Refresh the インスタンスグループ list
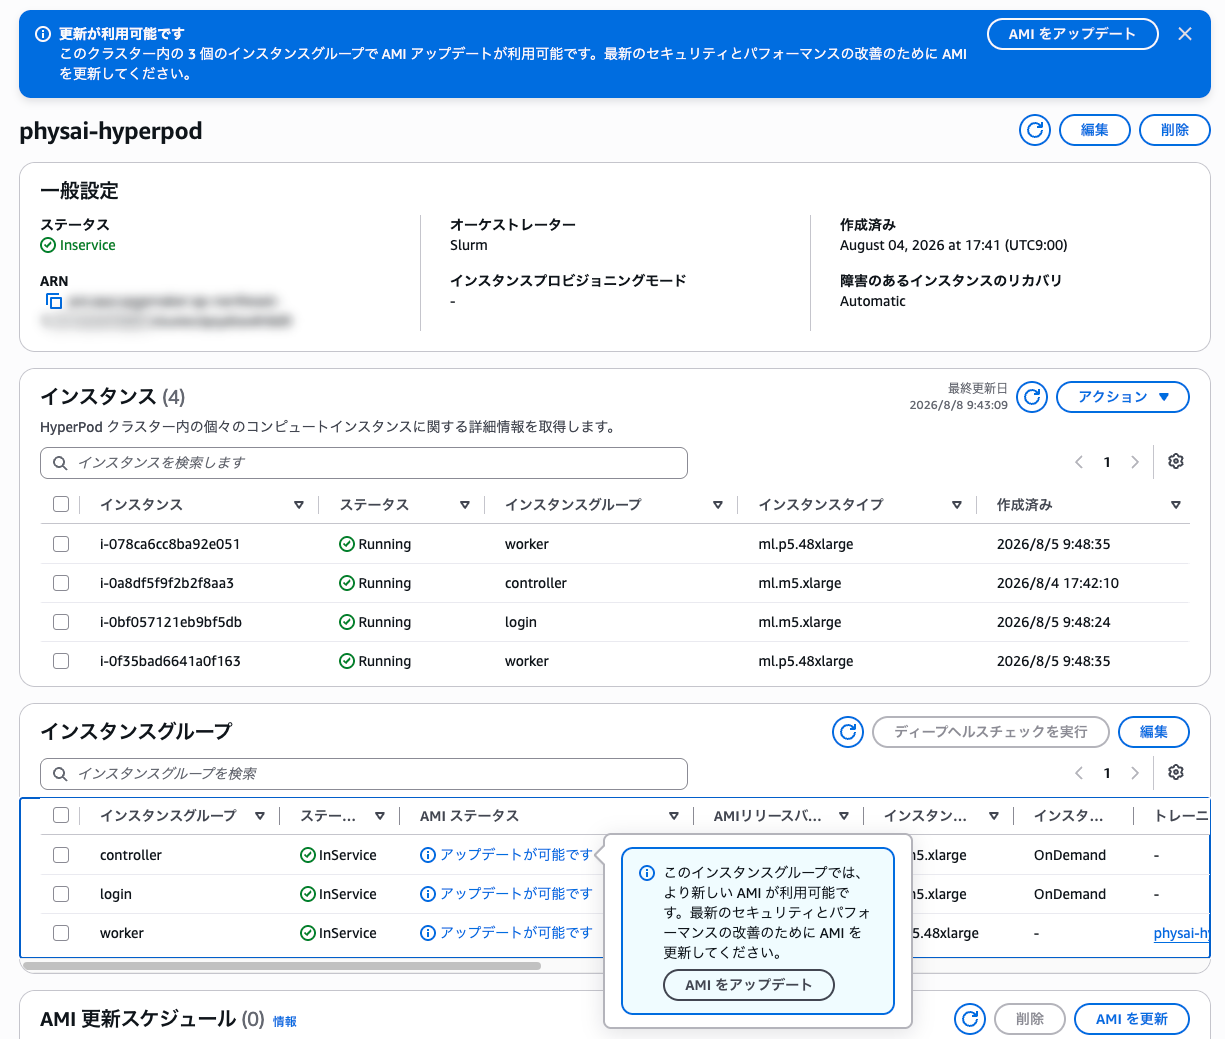1225x1039 pixels. click(x=848, y=732)
